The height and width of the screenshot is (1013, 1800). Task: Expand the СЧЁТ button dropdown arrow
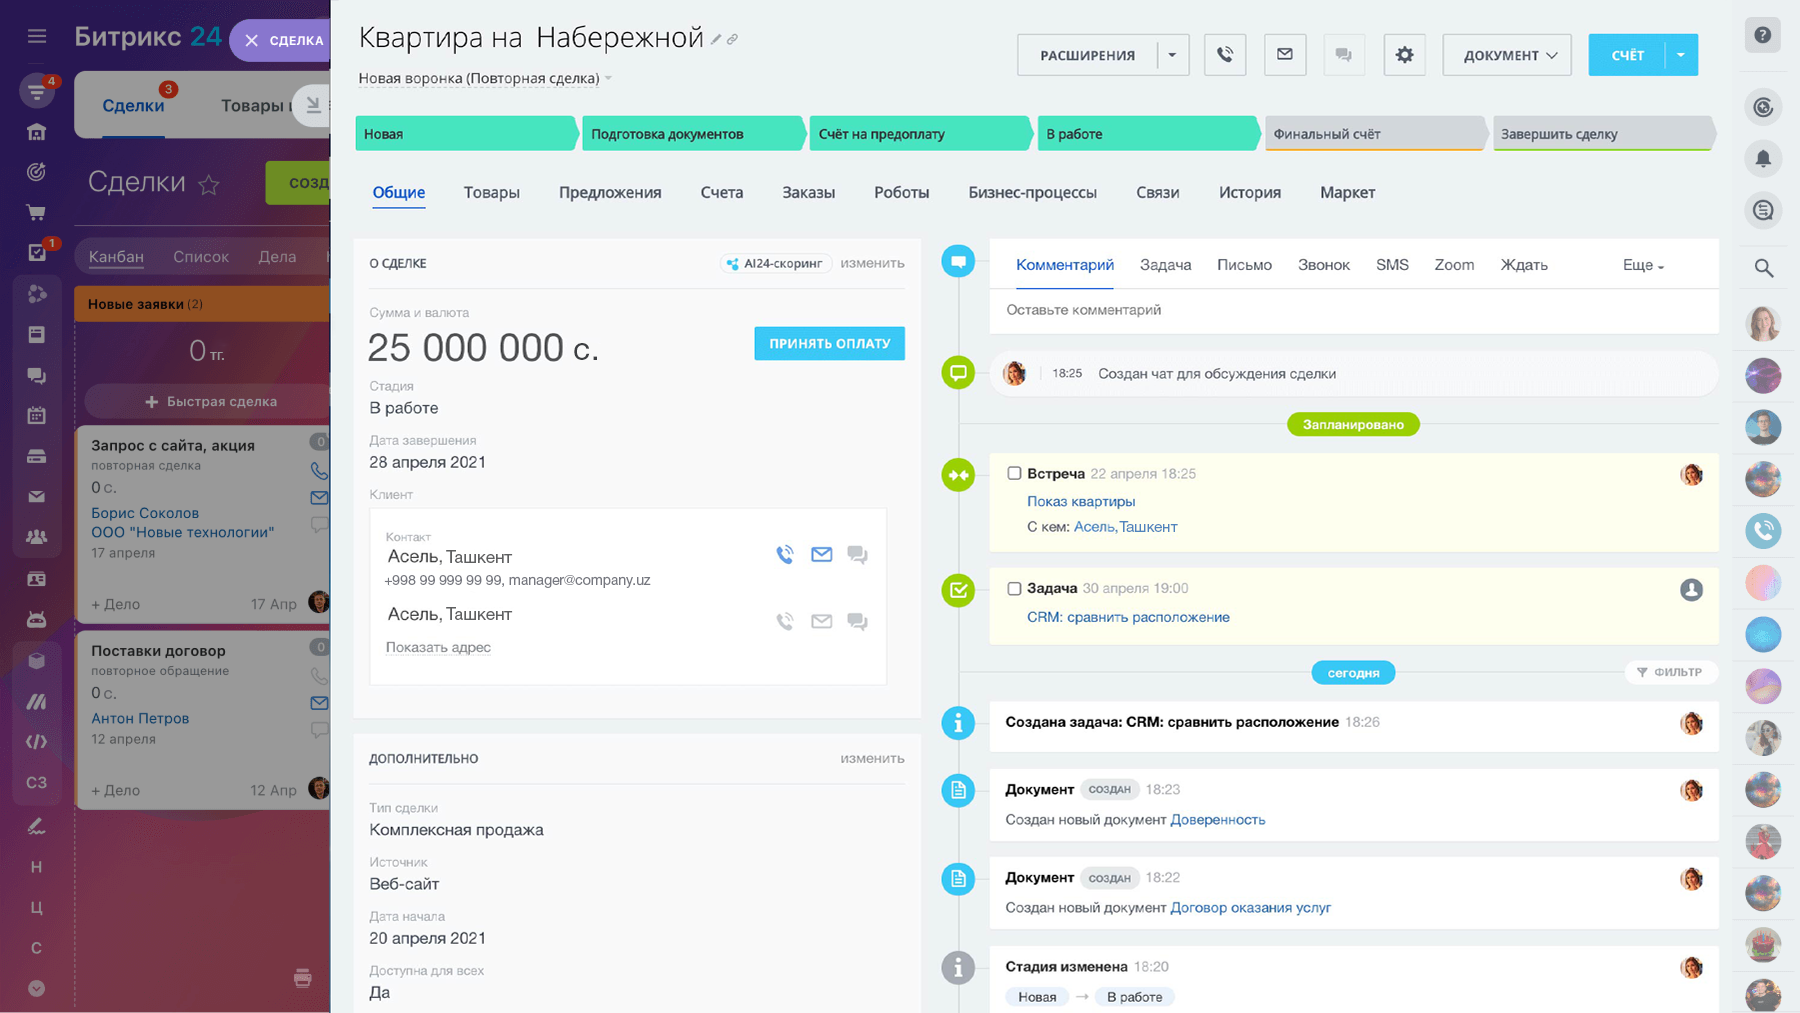point(1681,55)
